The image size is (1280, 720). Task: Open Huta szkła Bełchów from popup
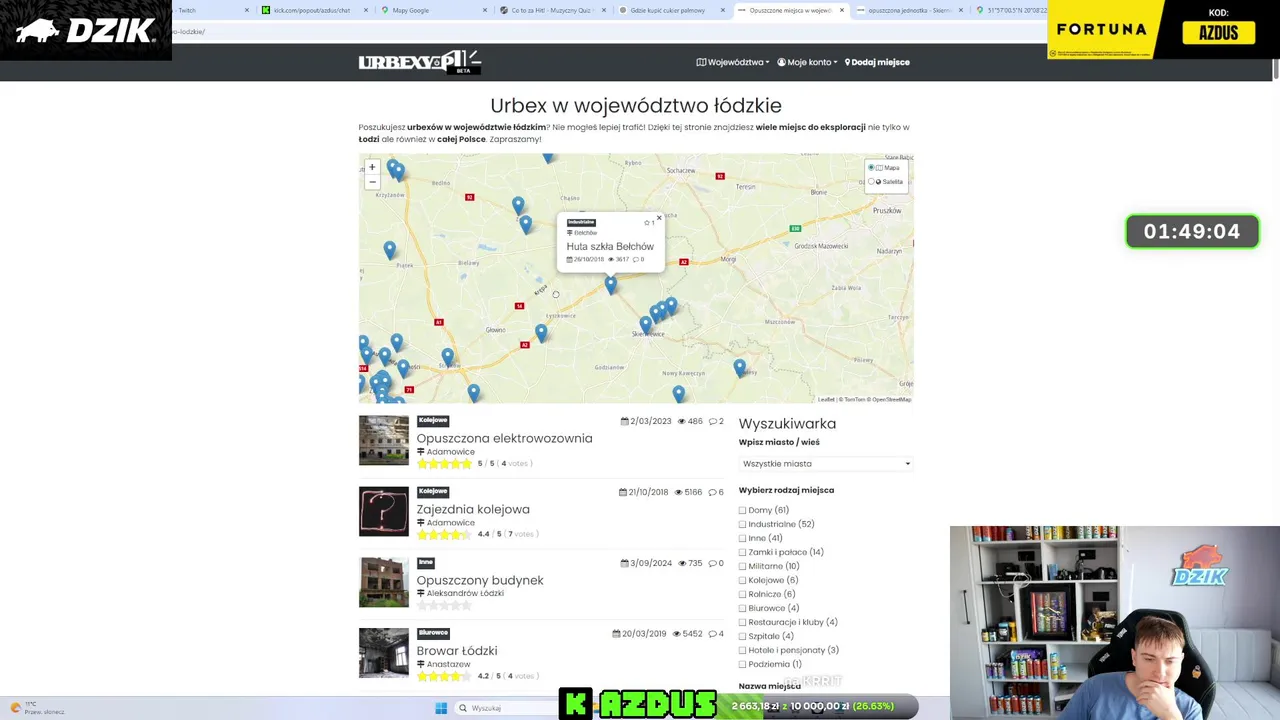[x=610, y=246]
